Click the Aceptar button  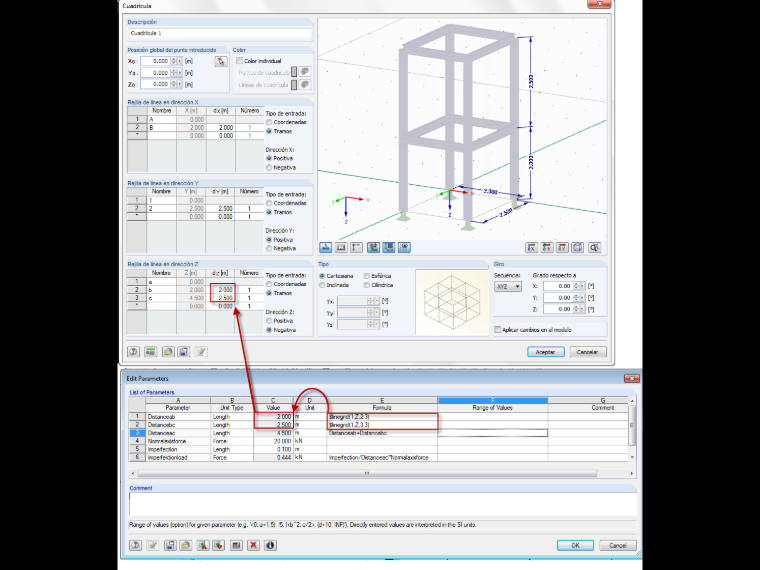coord(546,352)
